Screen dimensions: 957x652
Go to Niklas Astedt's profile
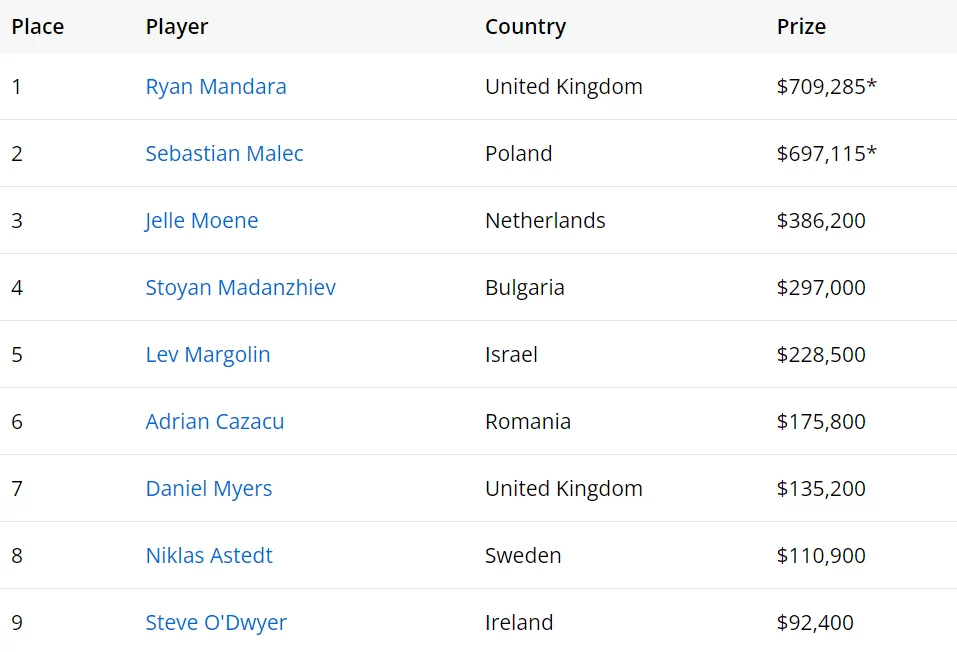click(208, 556)
